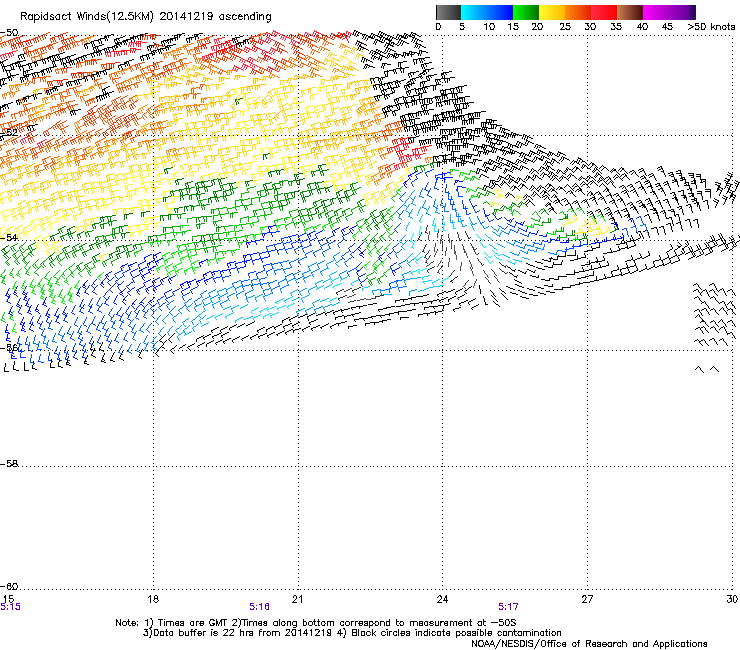Click the longitude 27 axis label
Image resolution: width=740 pixels, height=650 pixels.
tap(587, 599)
